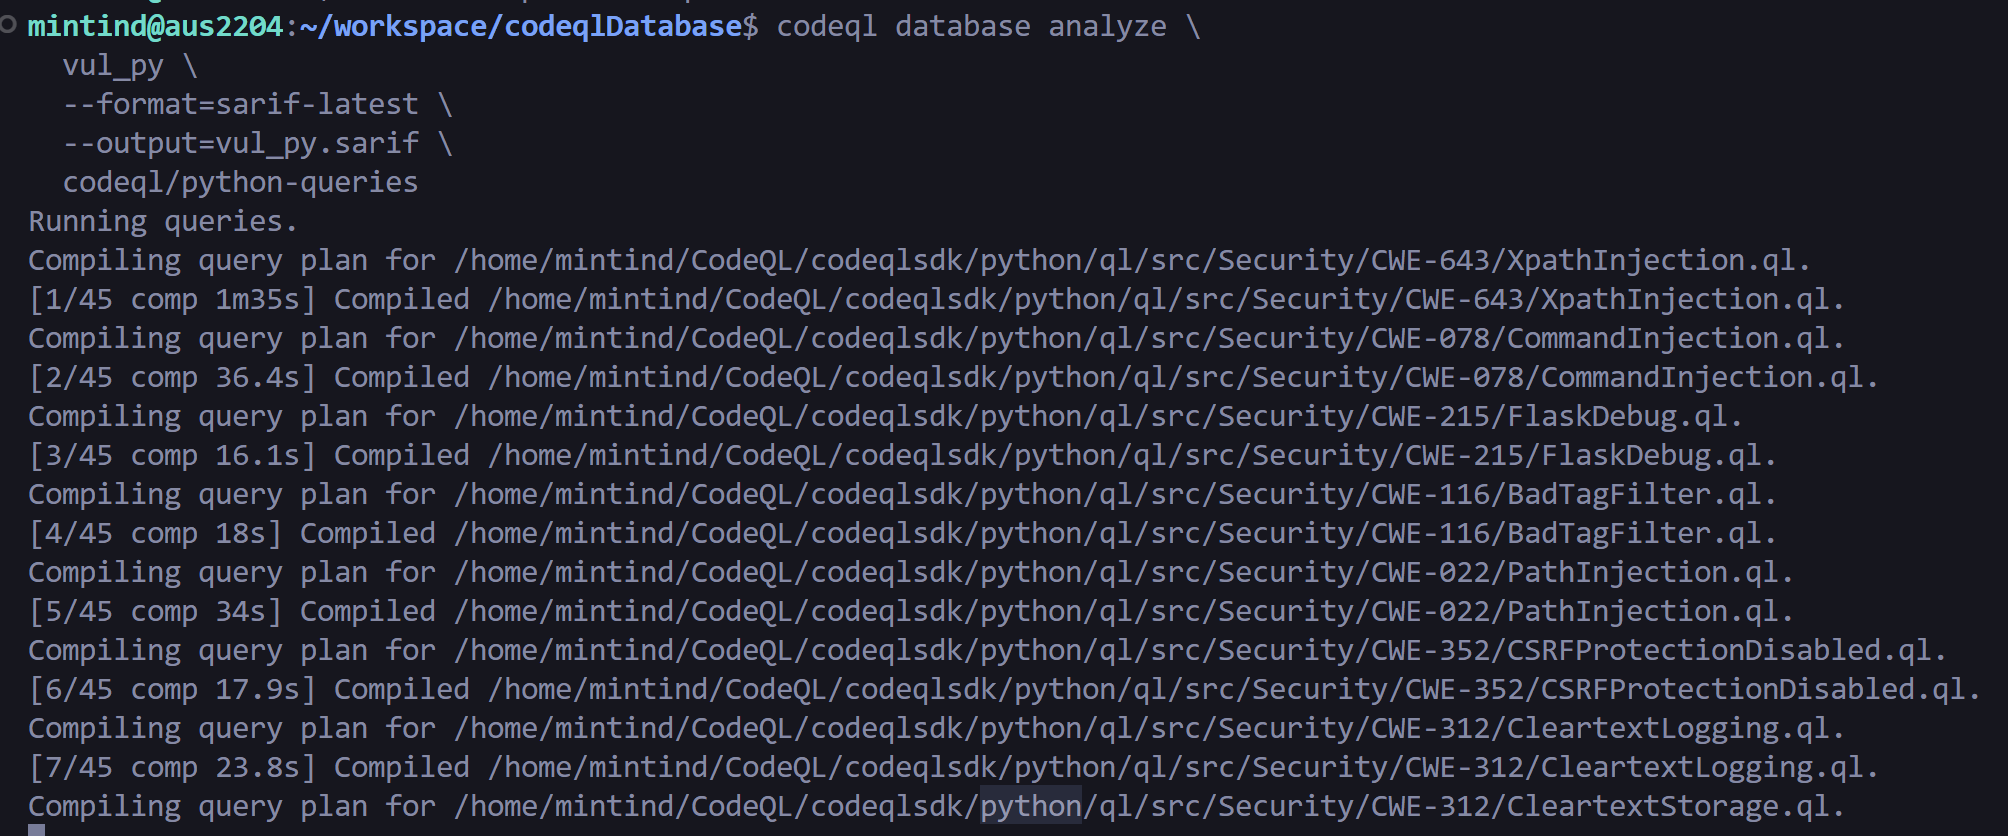The height and width of the screenshot is (836, 2008).
Task: Click the command decoration circle beside the prompt
Action: (x=8, y=26)
